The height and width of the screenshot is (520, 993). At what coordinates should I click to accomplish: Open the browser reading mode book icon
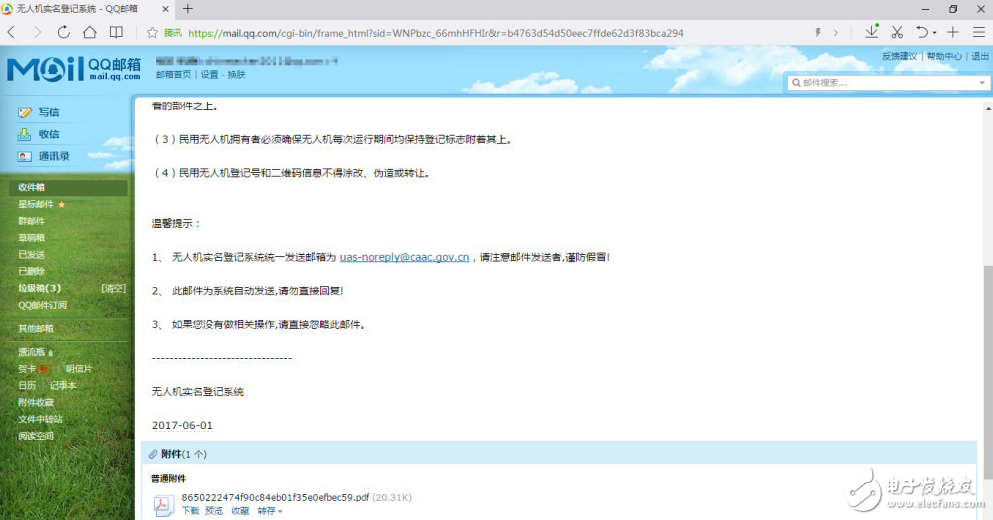point(117,32)
